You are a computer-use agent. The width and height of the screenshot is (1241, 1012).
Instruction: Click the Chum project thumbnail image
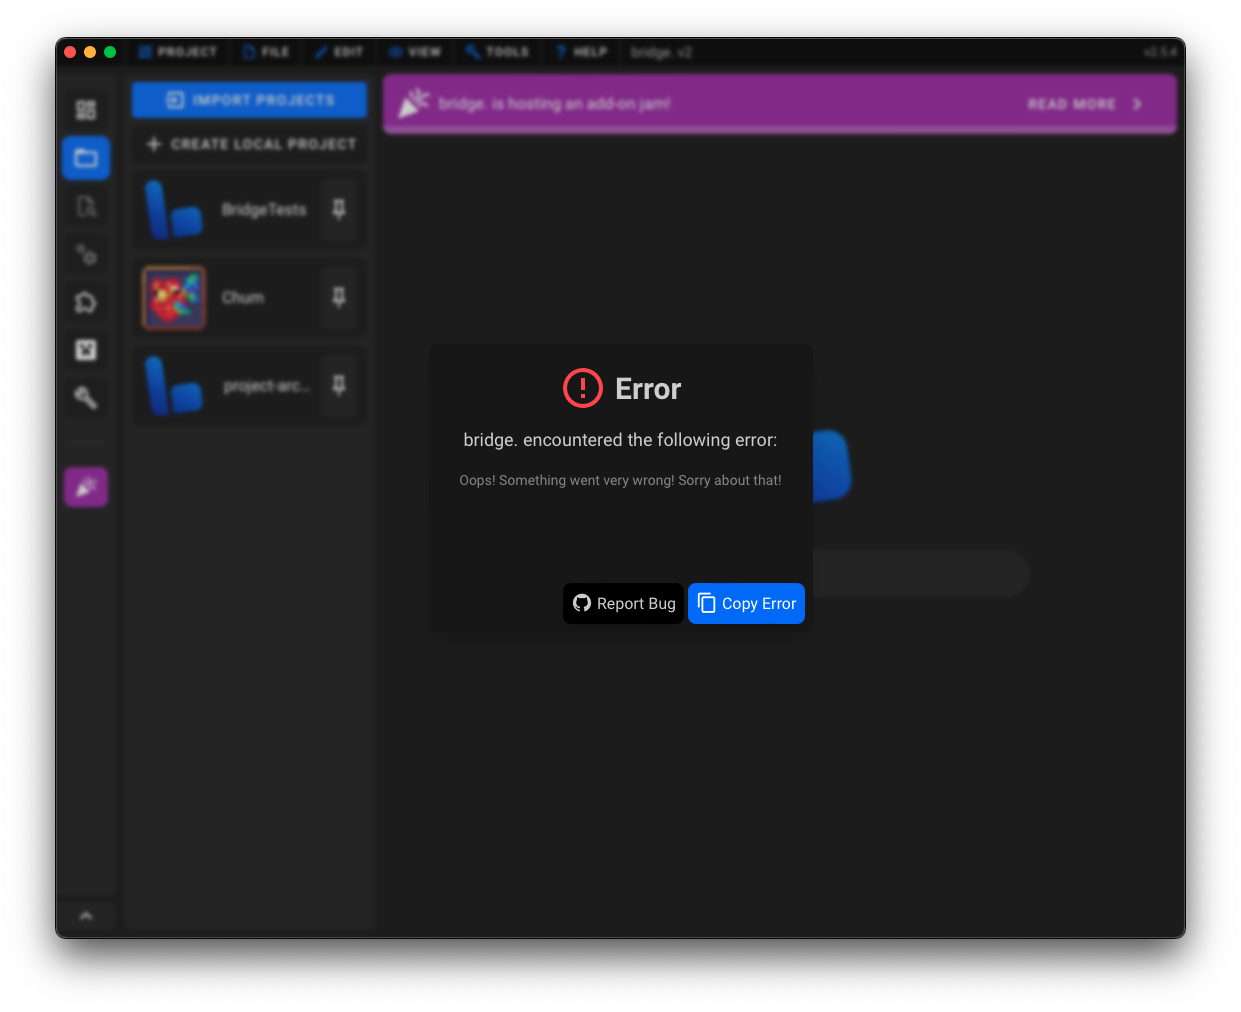point(174,298)
